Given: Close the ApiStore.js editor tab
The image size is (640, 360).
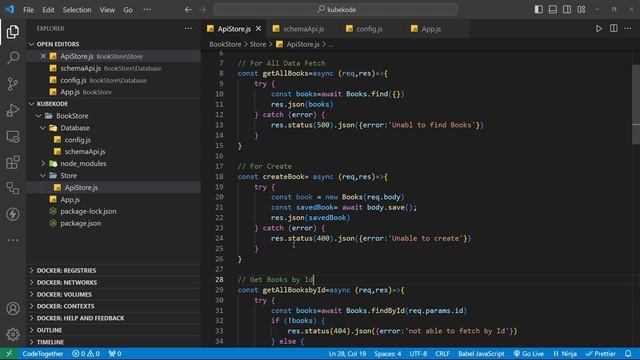Looking at the screenshot, I should pos(258,29).
